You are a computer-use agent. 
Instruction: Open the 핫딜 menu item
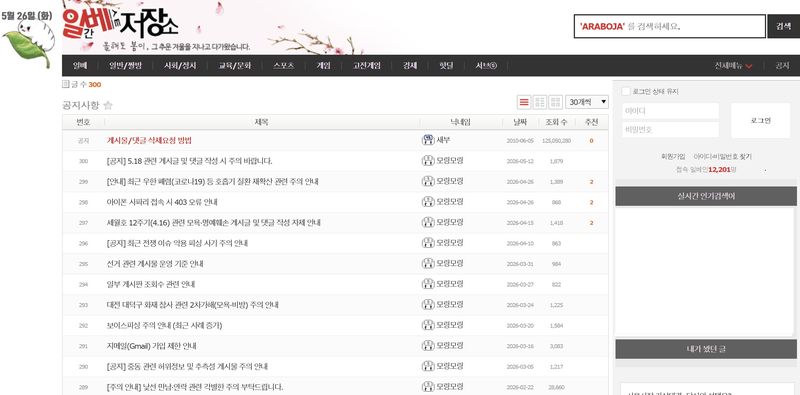pos(446,66)
